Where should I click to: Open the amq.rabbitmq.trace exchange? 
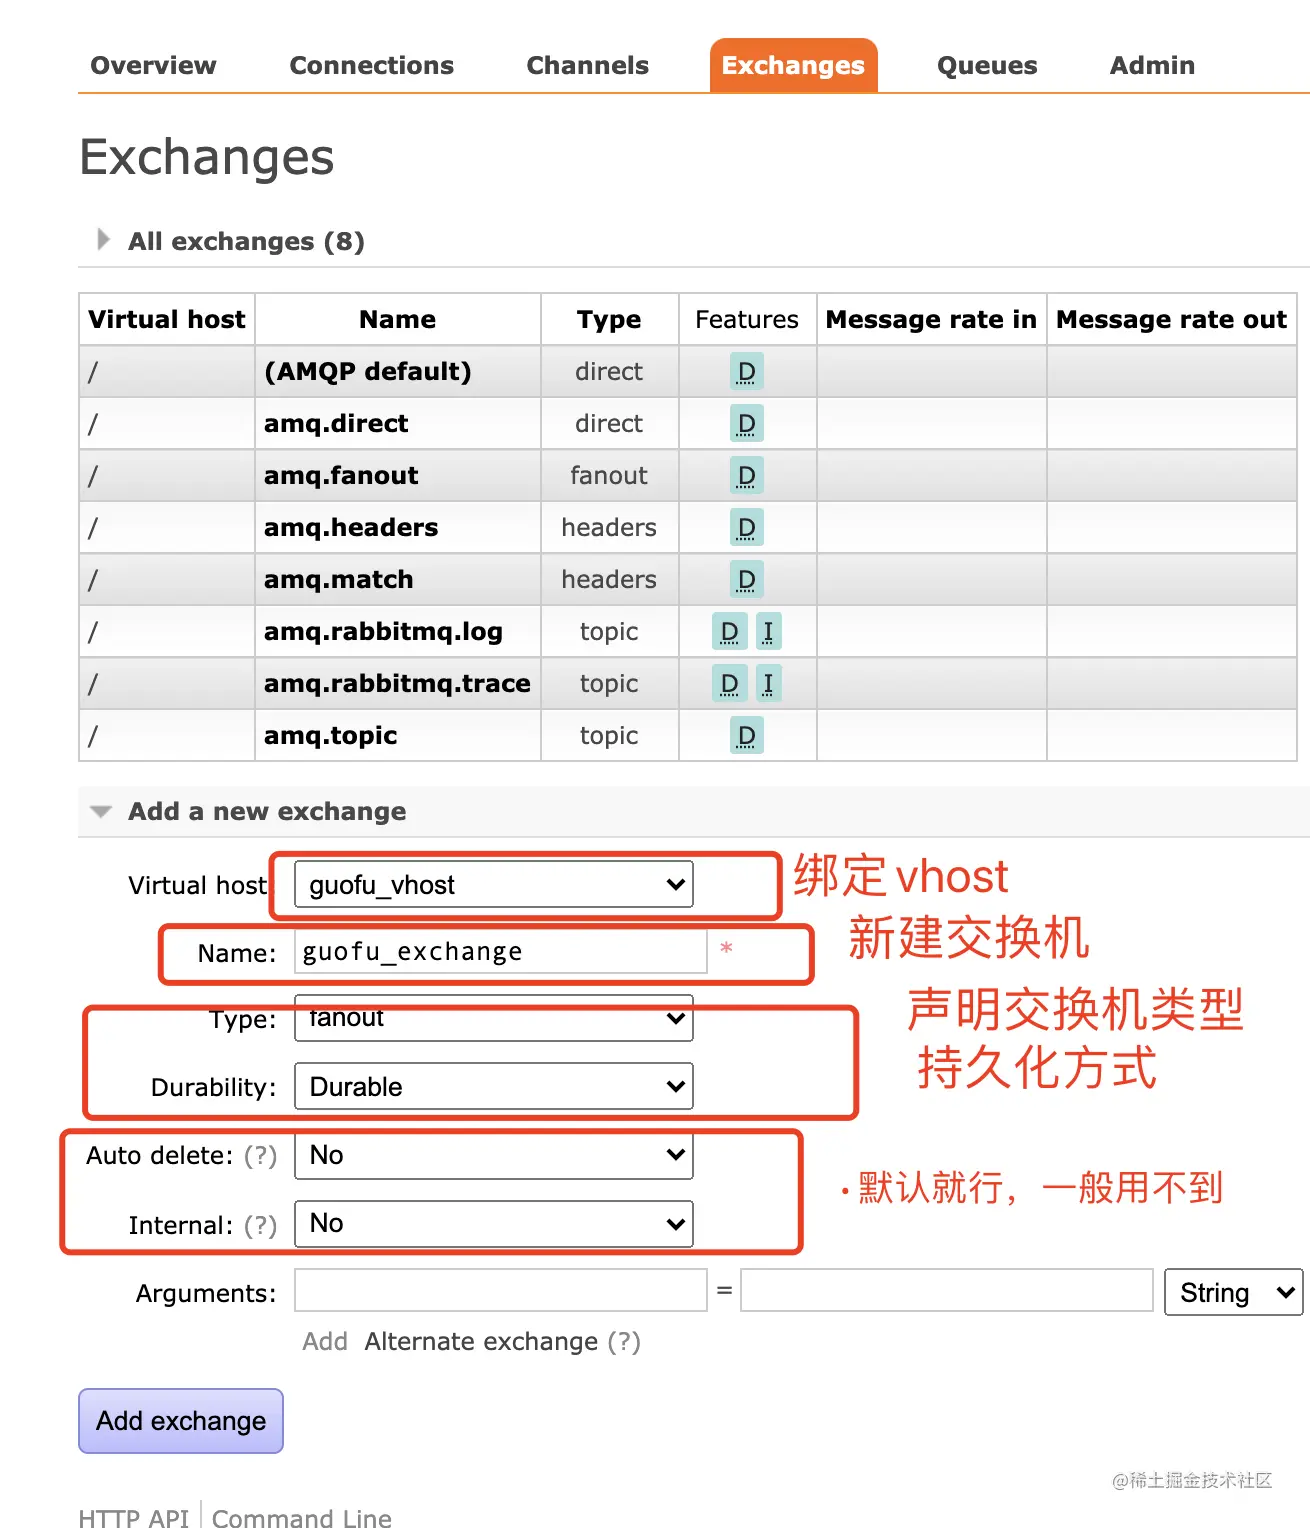[397, 683]
